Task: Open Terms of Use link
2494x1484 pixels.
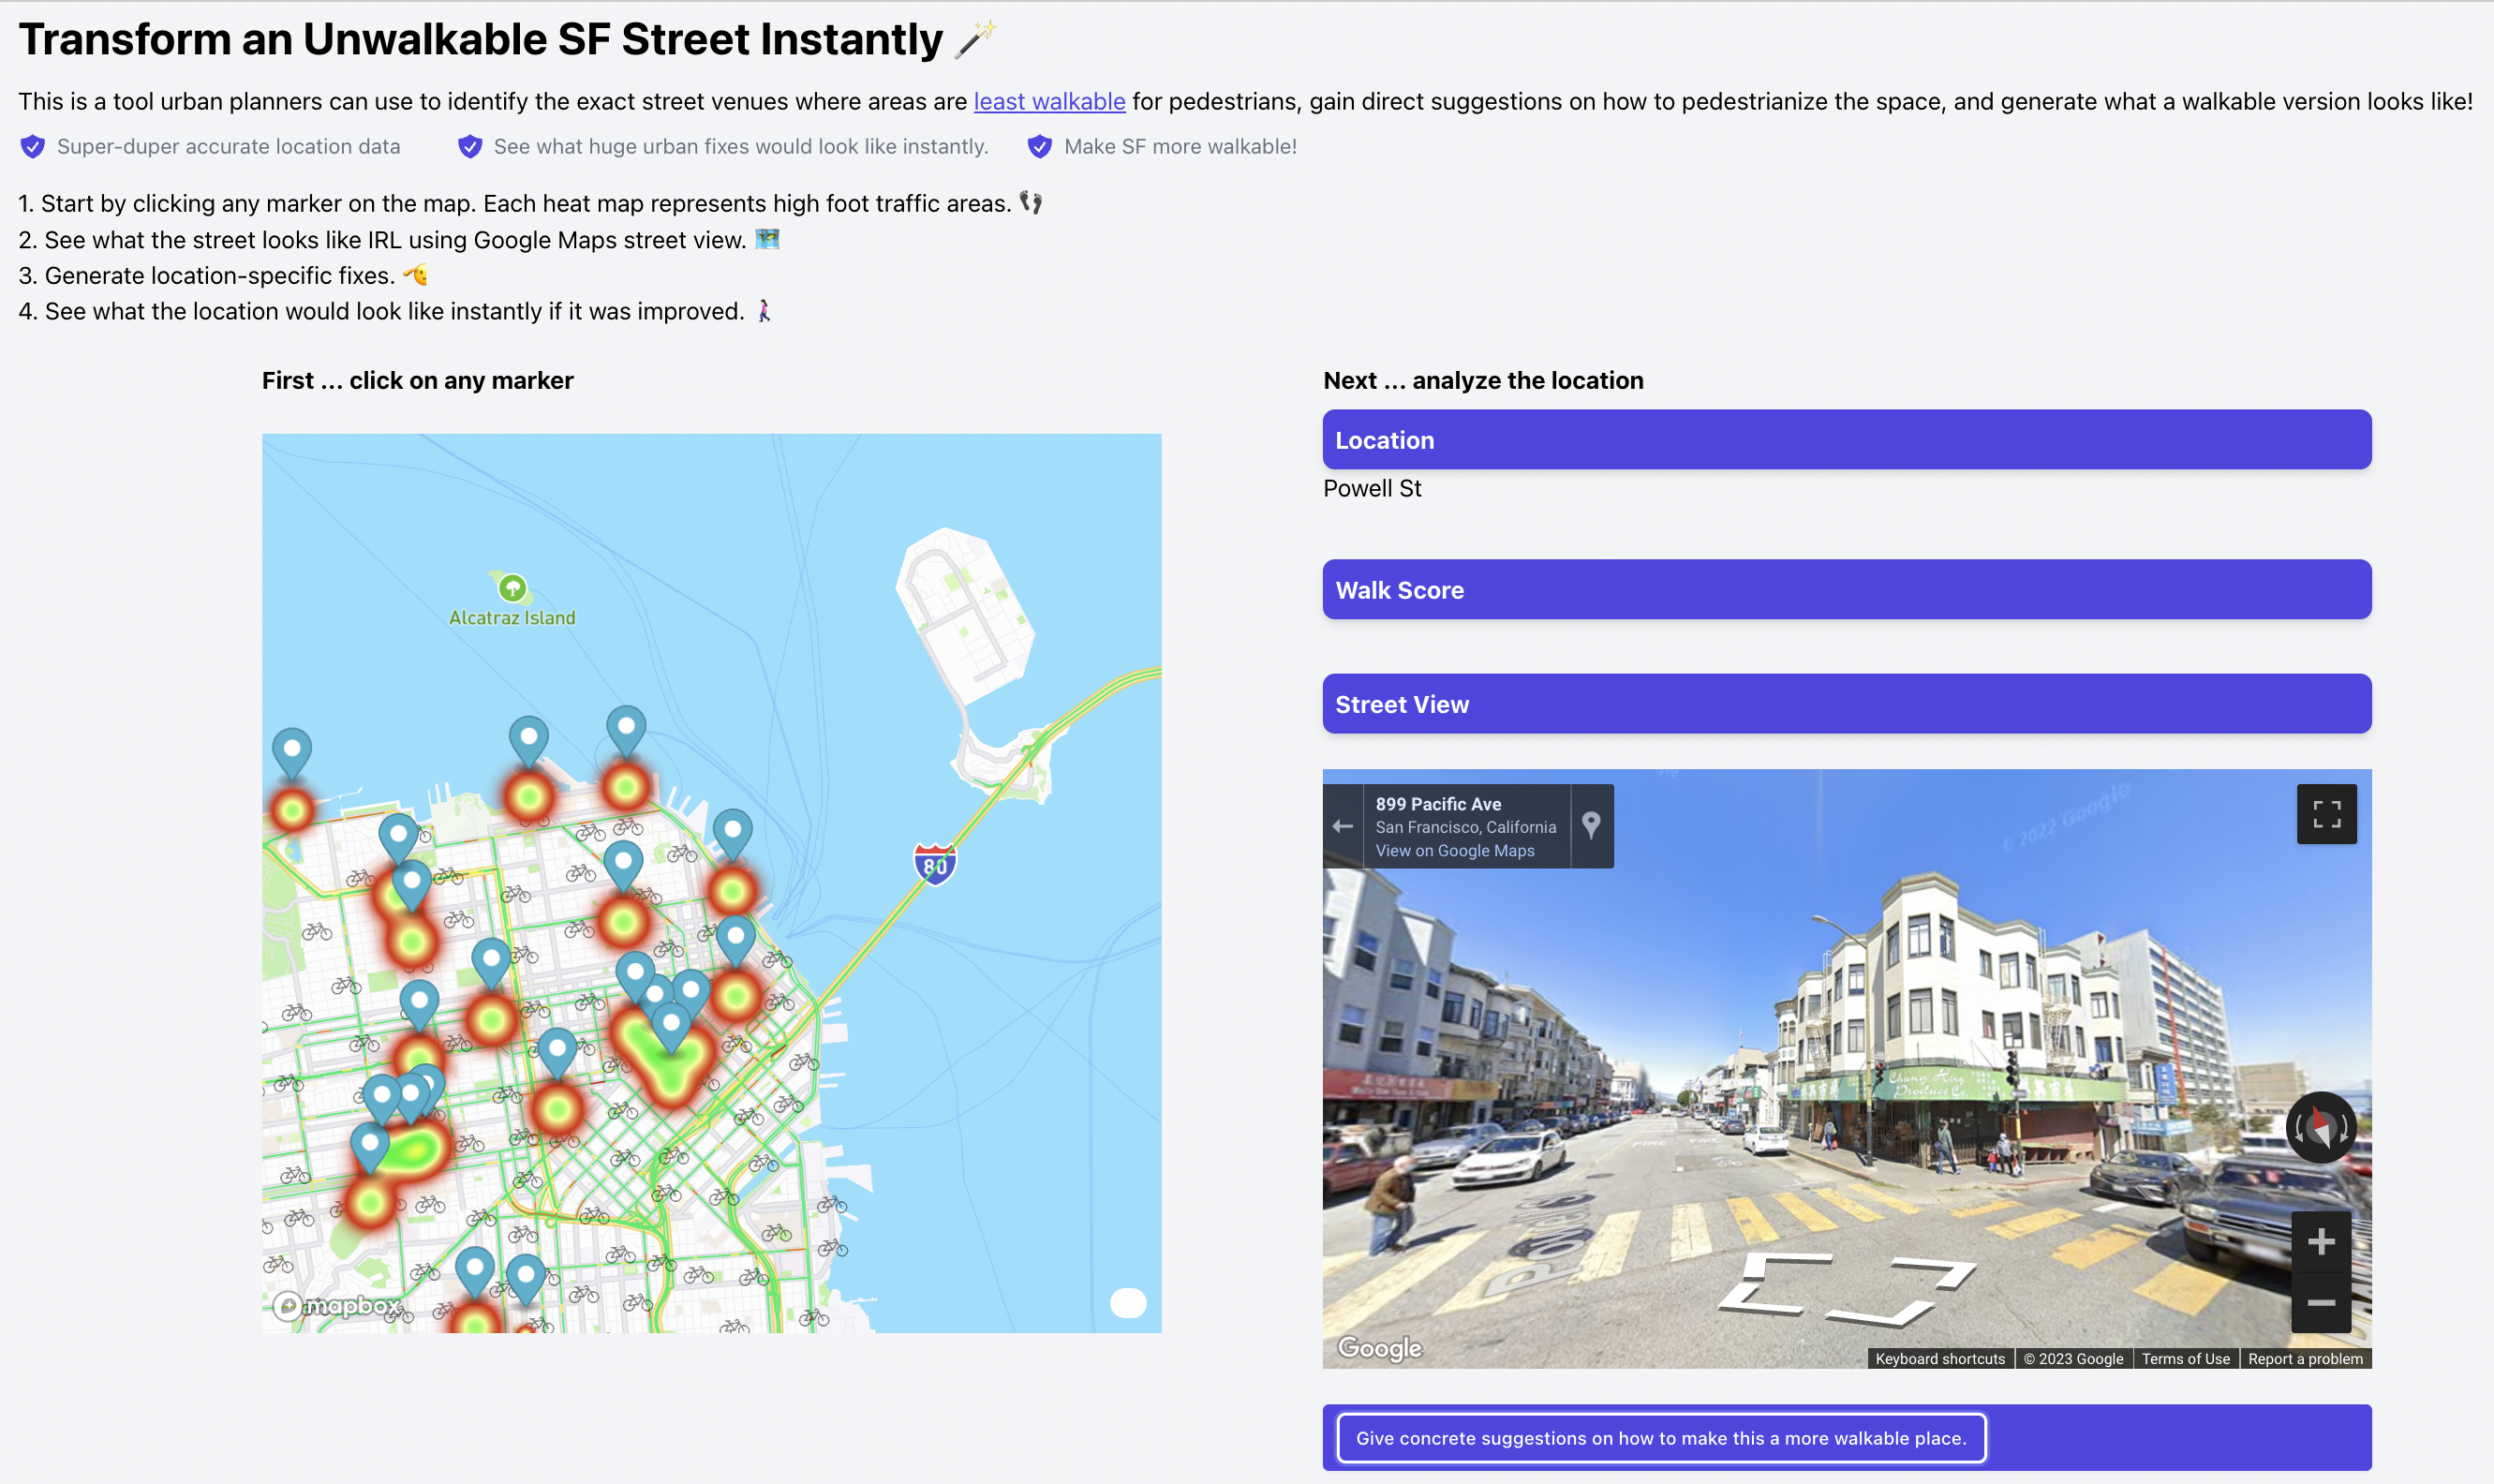Action: point(2185,1359)
